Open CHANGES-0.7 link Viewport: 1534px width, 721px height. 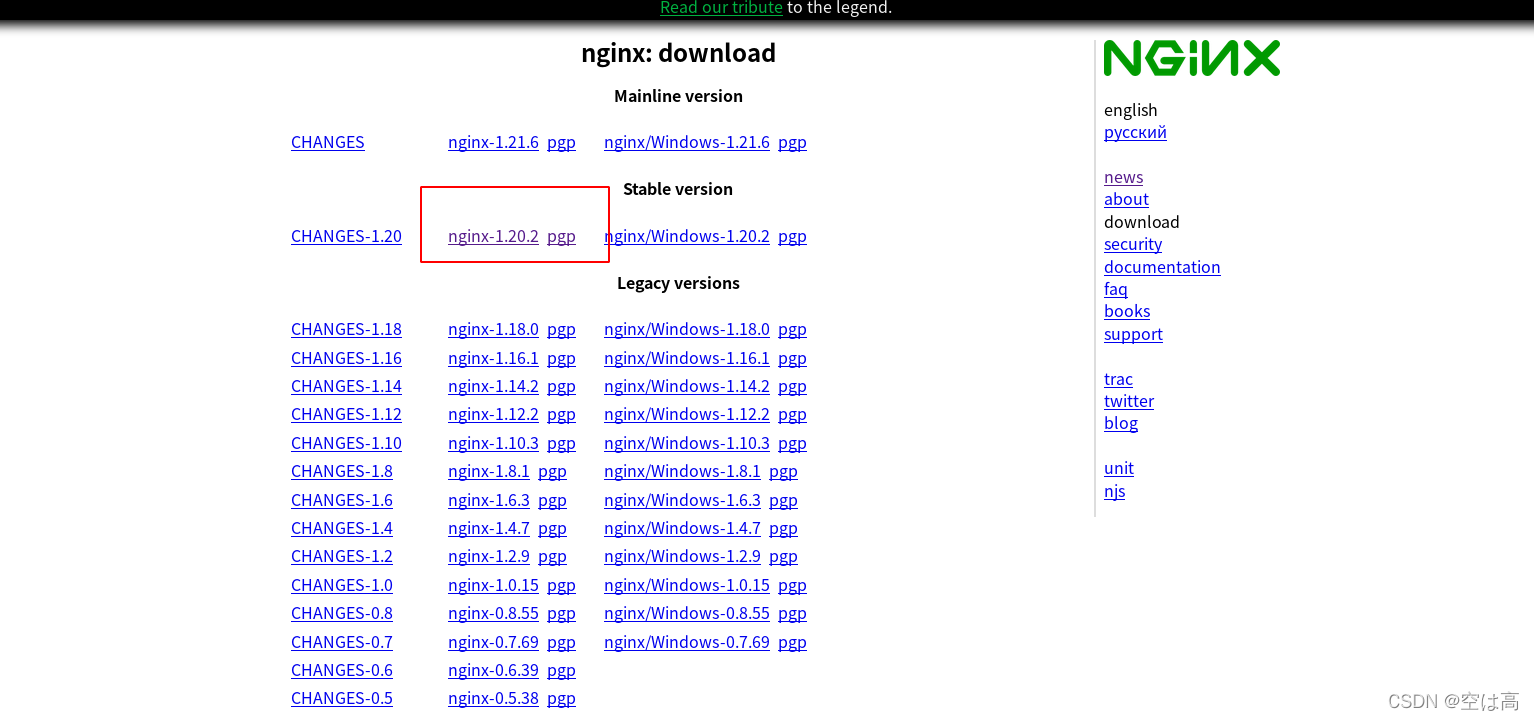(x=342, y=642)
